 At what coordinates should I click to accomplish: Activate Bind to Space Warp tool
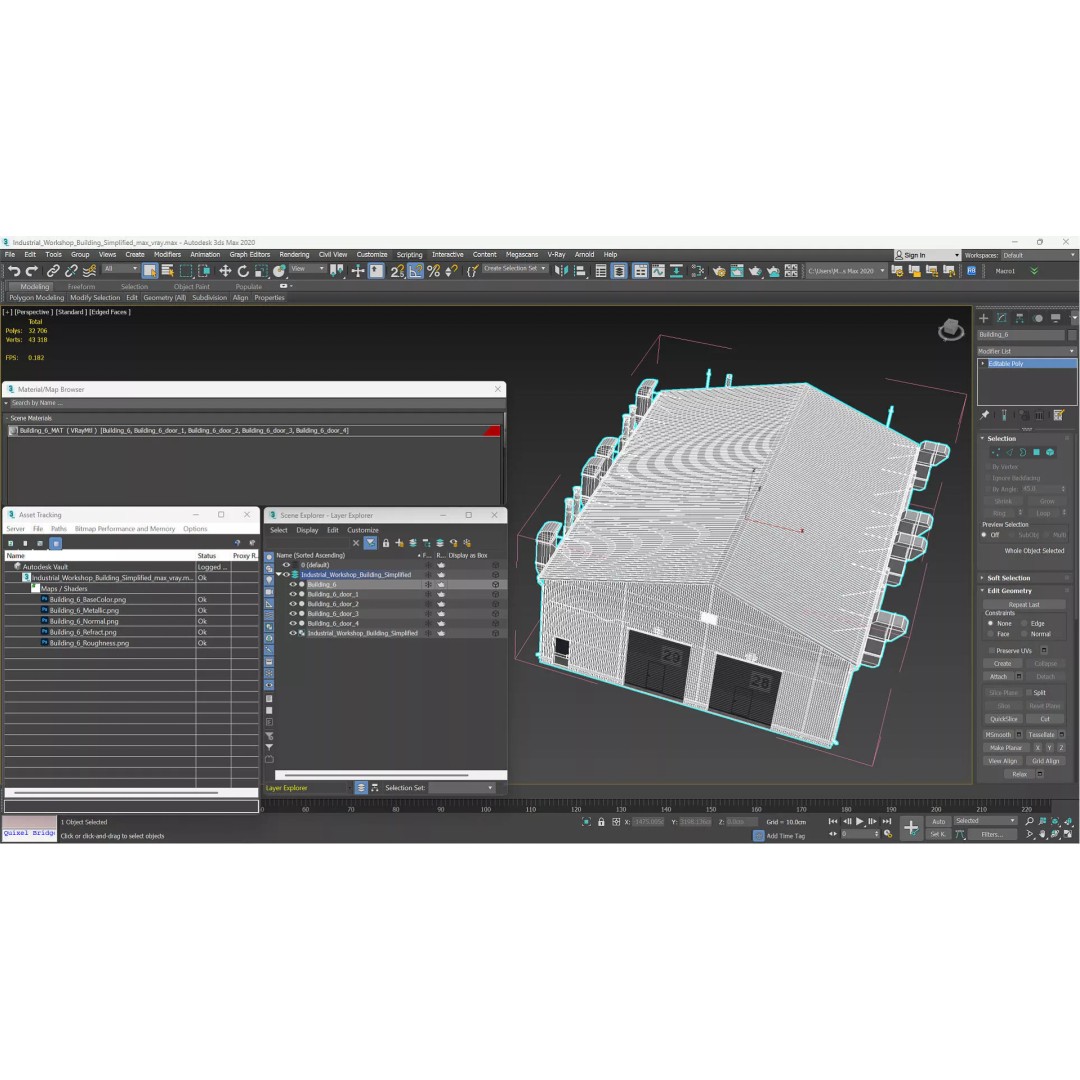pos(90,271)
